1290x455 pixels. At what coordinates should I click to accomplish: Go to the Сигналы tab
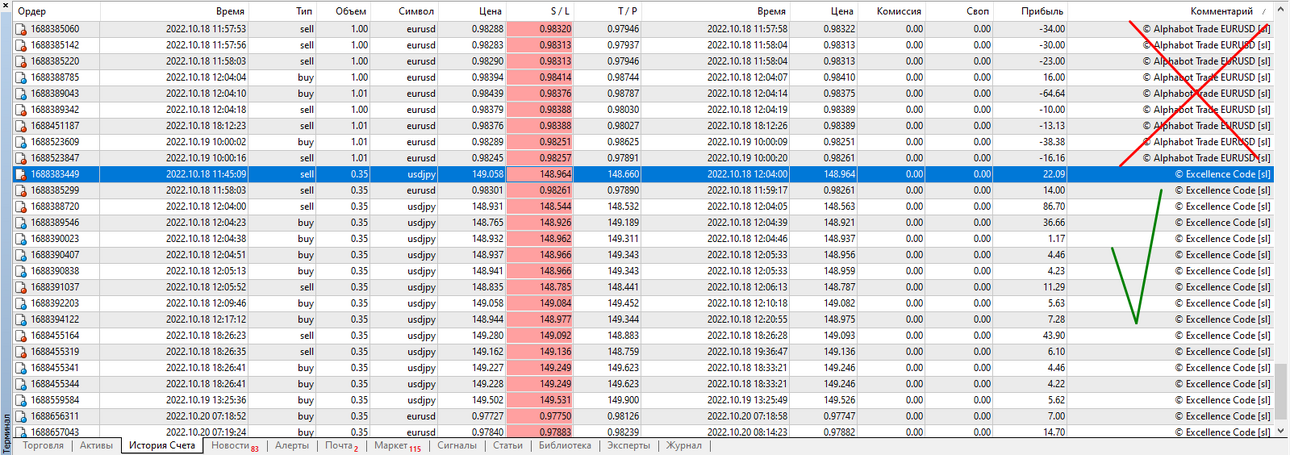tap(456, 446)
